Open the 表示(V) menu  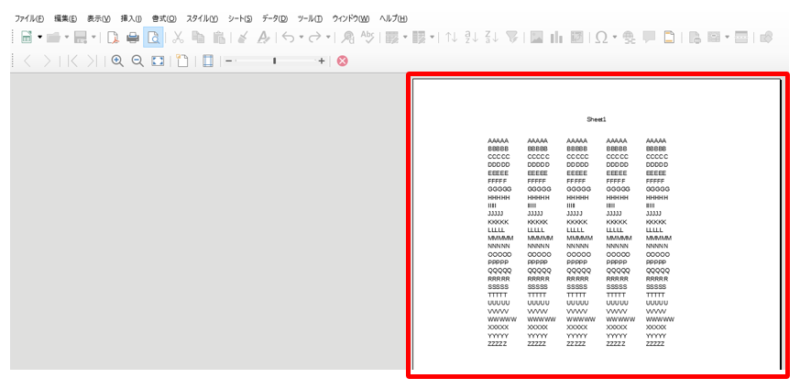(99, 19)
